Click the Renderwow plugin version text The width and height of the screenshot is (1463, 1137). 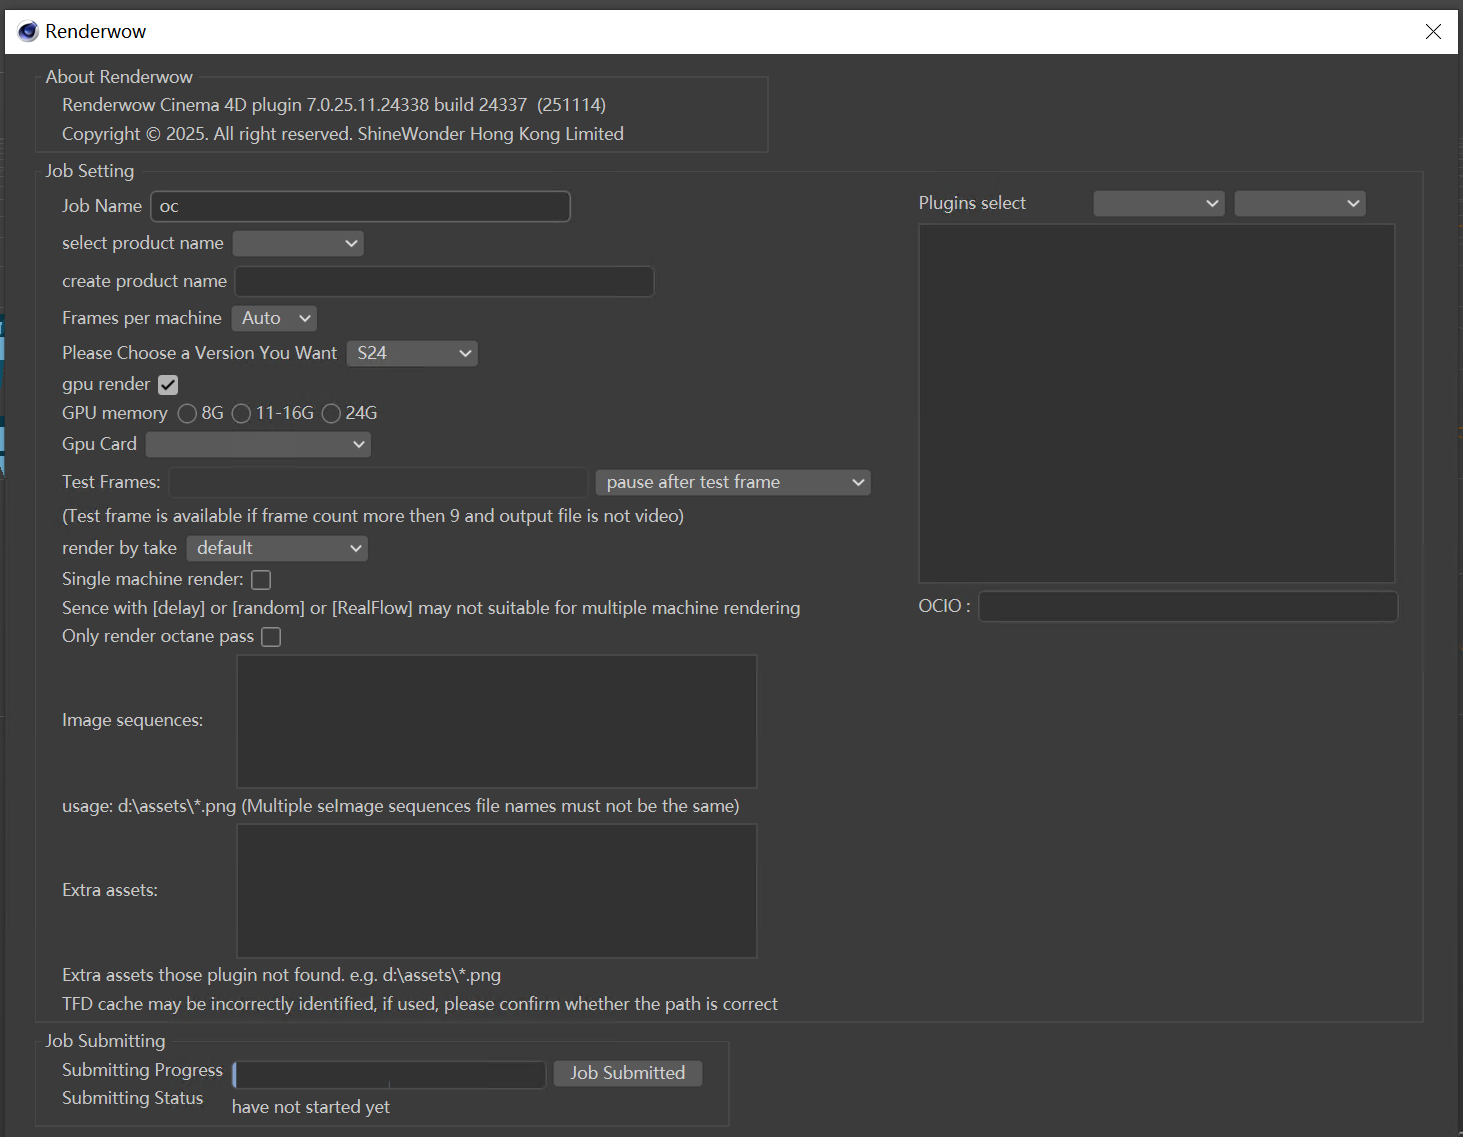click(x=334, y=105)
